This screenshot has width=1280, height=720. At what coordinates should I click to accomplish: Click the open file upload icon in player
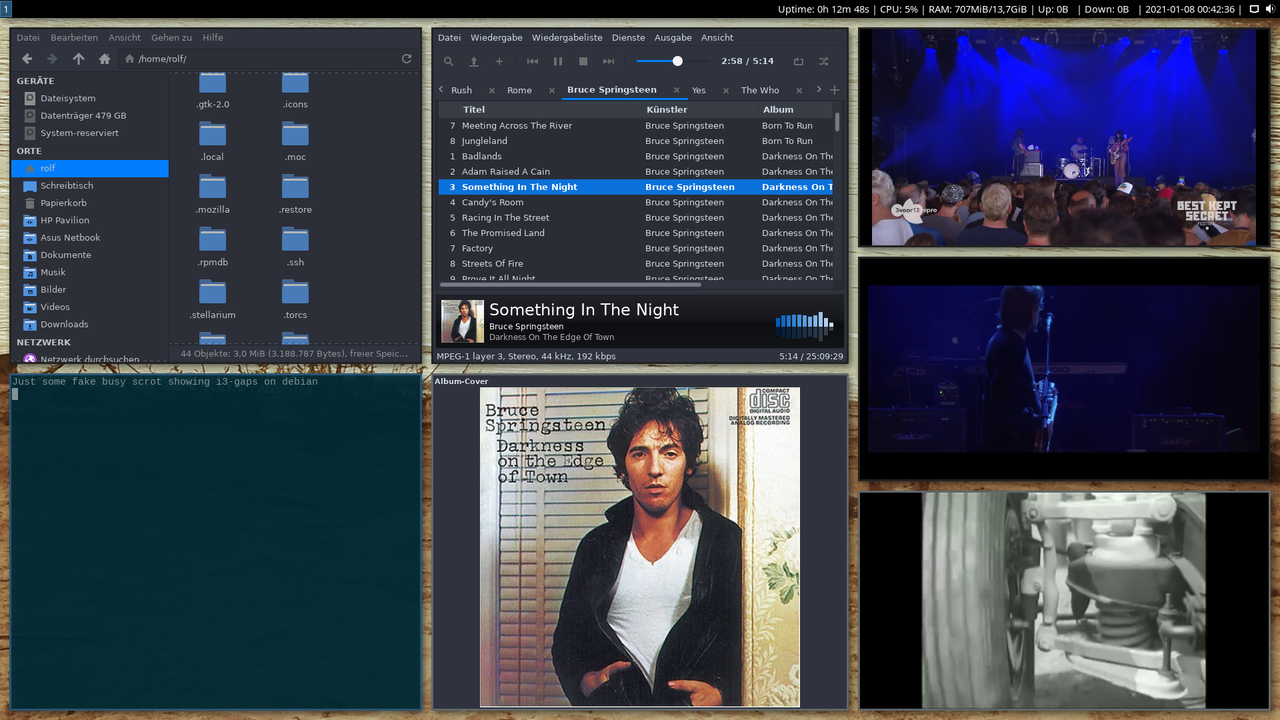tap(474, 61)
